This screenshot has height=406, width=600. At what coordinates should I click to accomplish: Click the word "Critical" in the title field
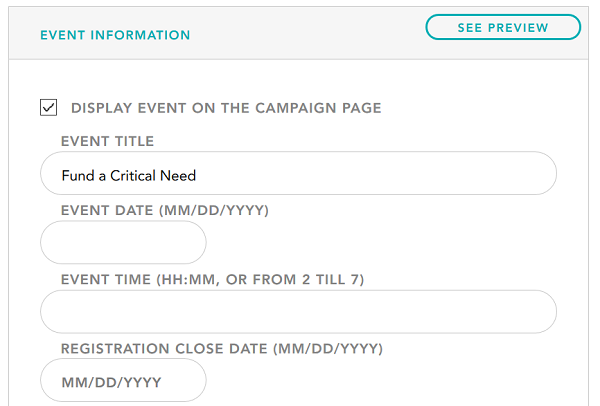pyautogui.click(x=133, y=176)
